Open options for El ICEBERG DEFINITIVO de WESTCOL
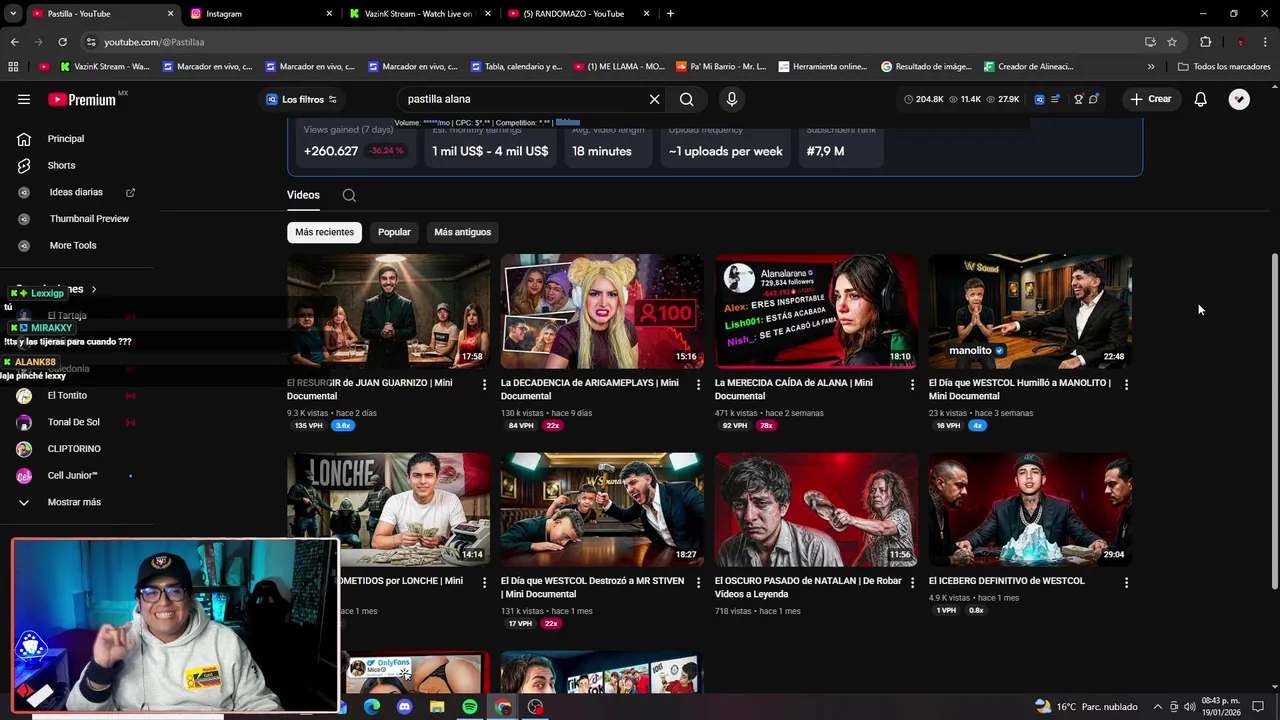The height and width of the screenshot is (720, 1280). 1126,582
